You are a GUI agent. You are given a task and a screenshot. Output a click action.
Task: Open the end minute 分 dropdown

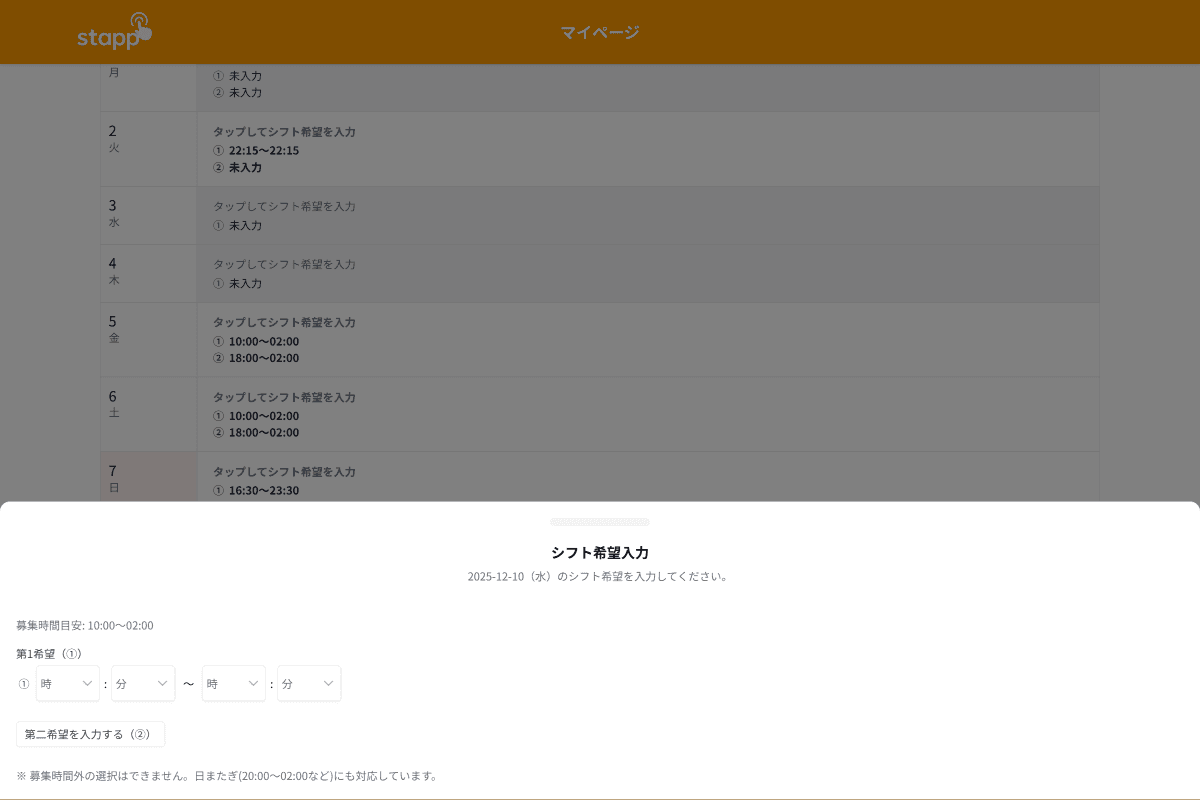309,684
